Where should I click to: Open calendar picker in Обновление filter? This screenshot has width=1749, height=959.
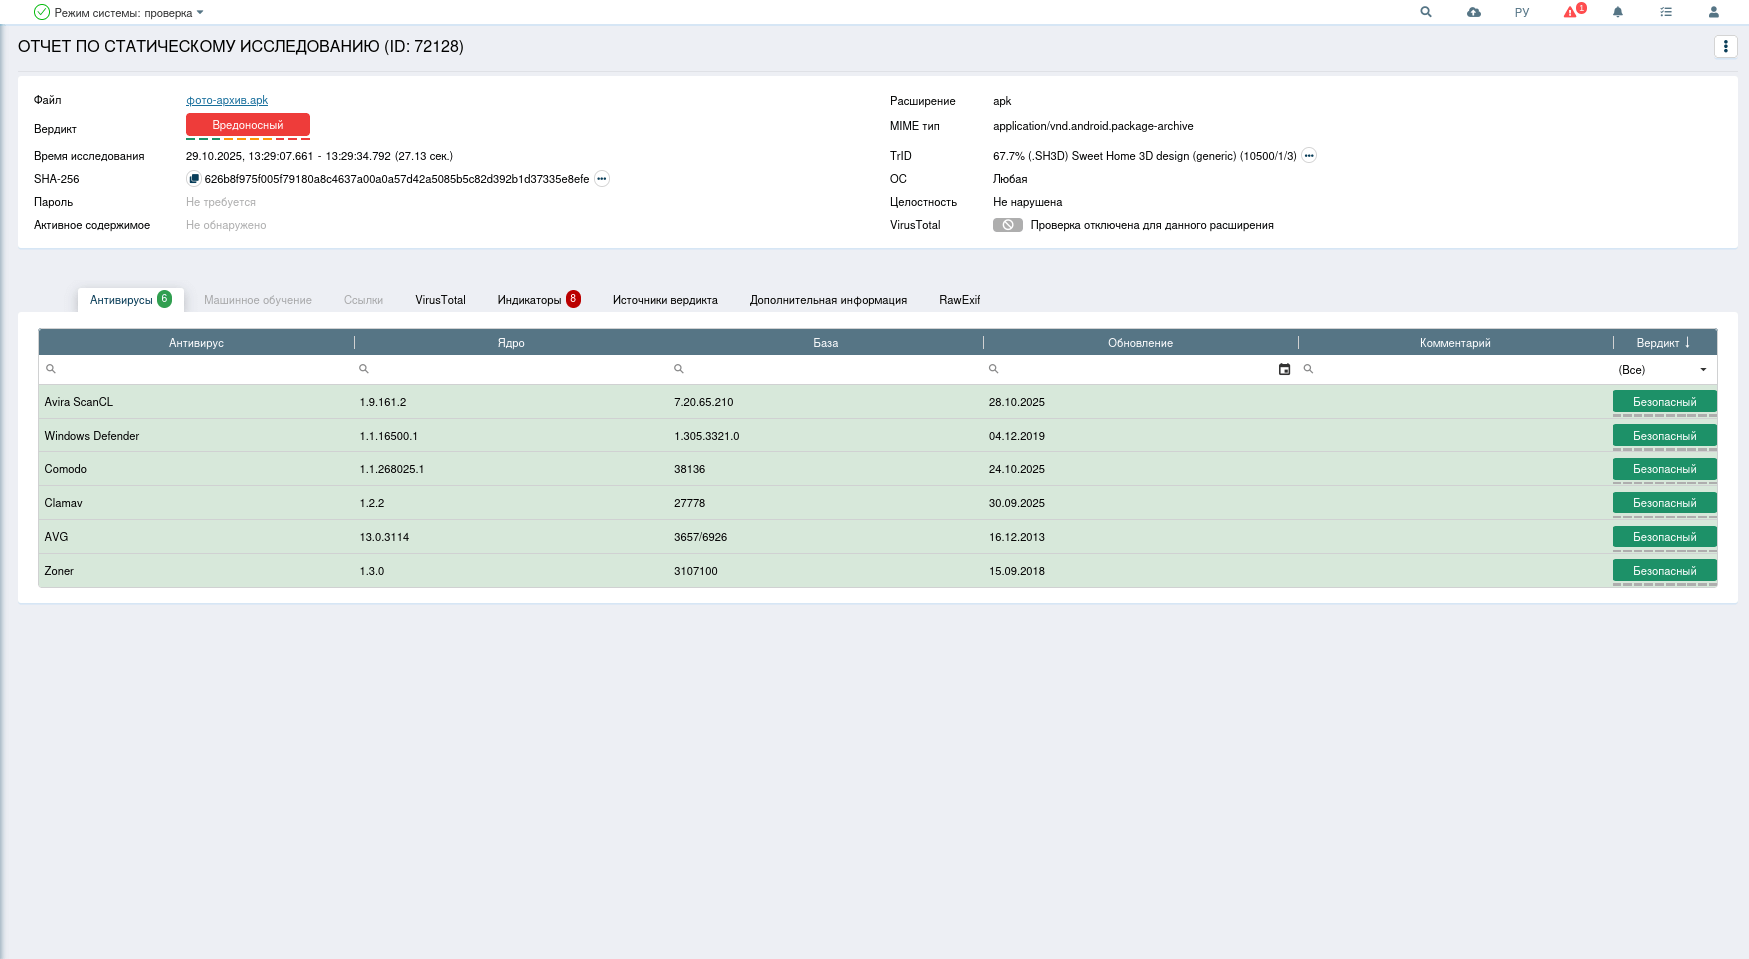[x=1284, y=369]
